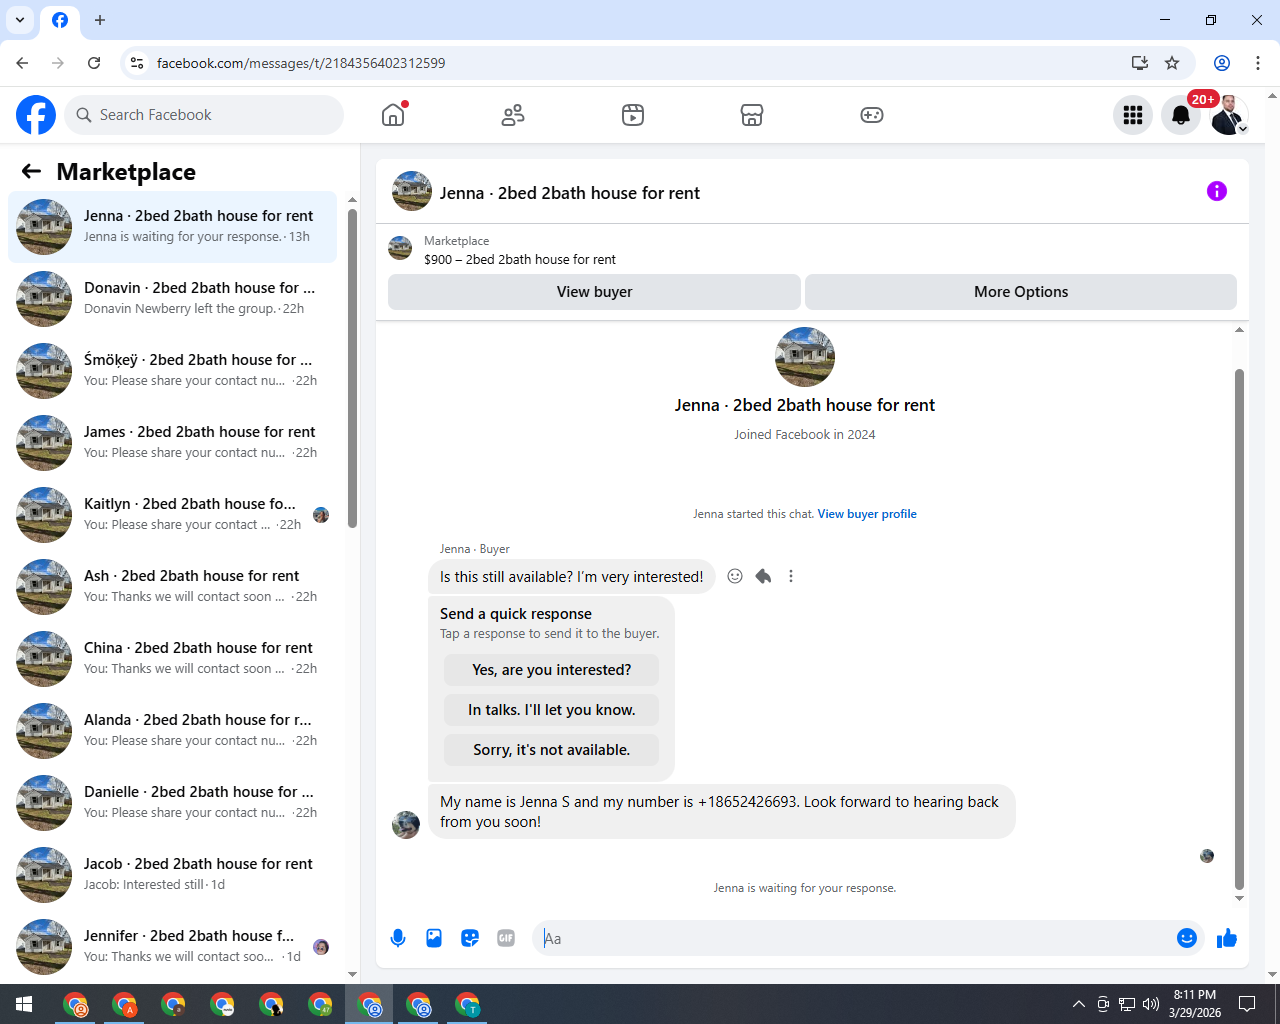Screen dimensions: 1280x1024
Task: Attach a photo with the image icon
Action: click(434, 938)
